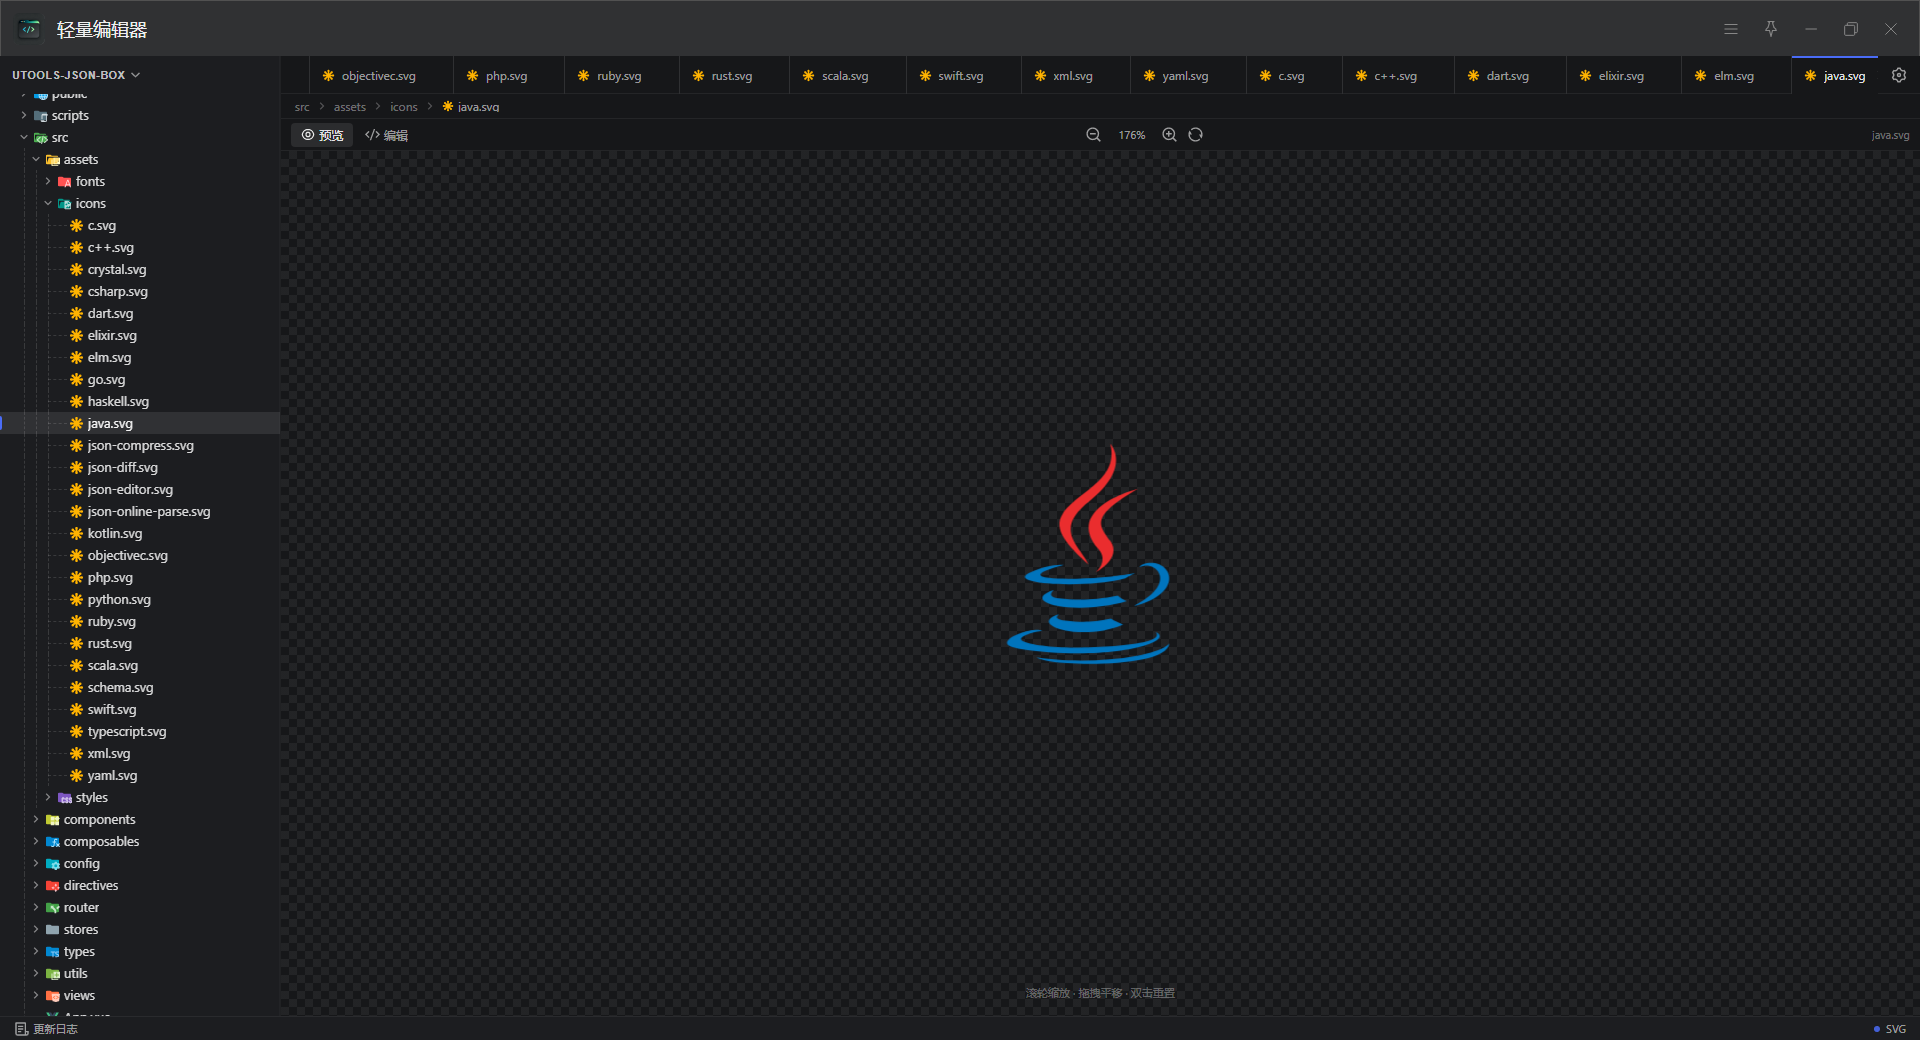Click the src breadcrumb link
Image resolution: width=1920 pixels, height=1040 pixels.
tap(302, 107)
